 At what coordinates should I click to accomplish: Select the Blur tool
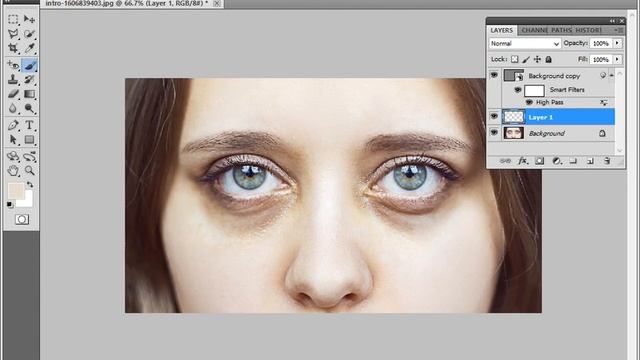point(13,109)
